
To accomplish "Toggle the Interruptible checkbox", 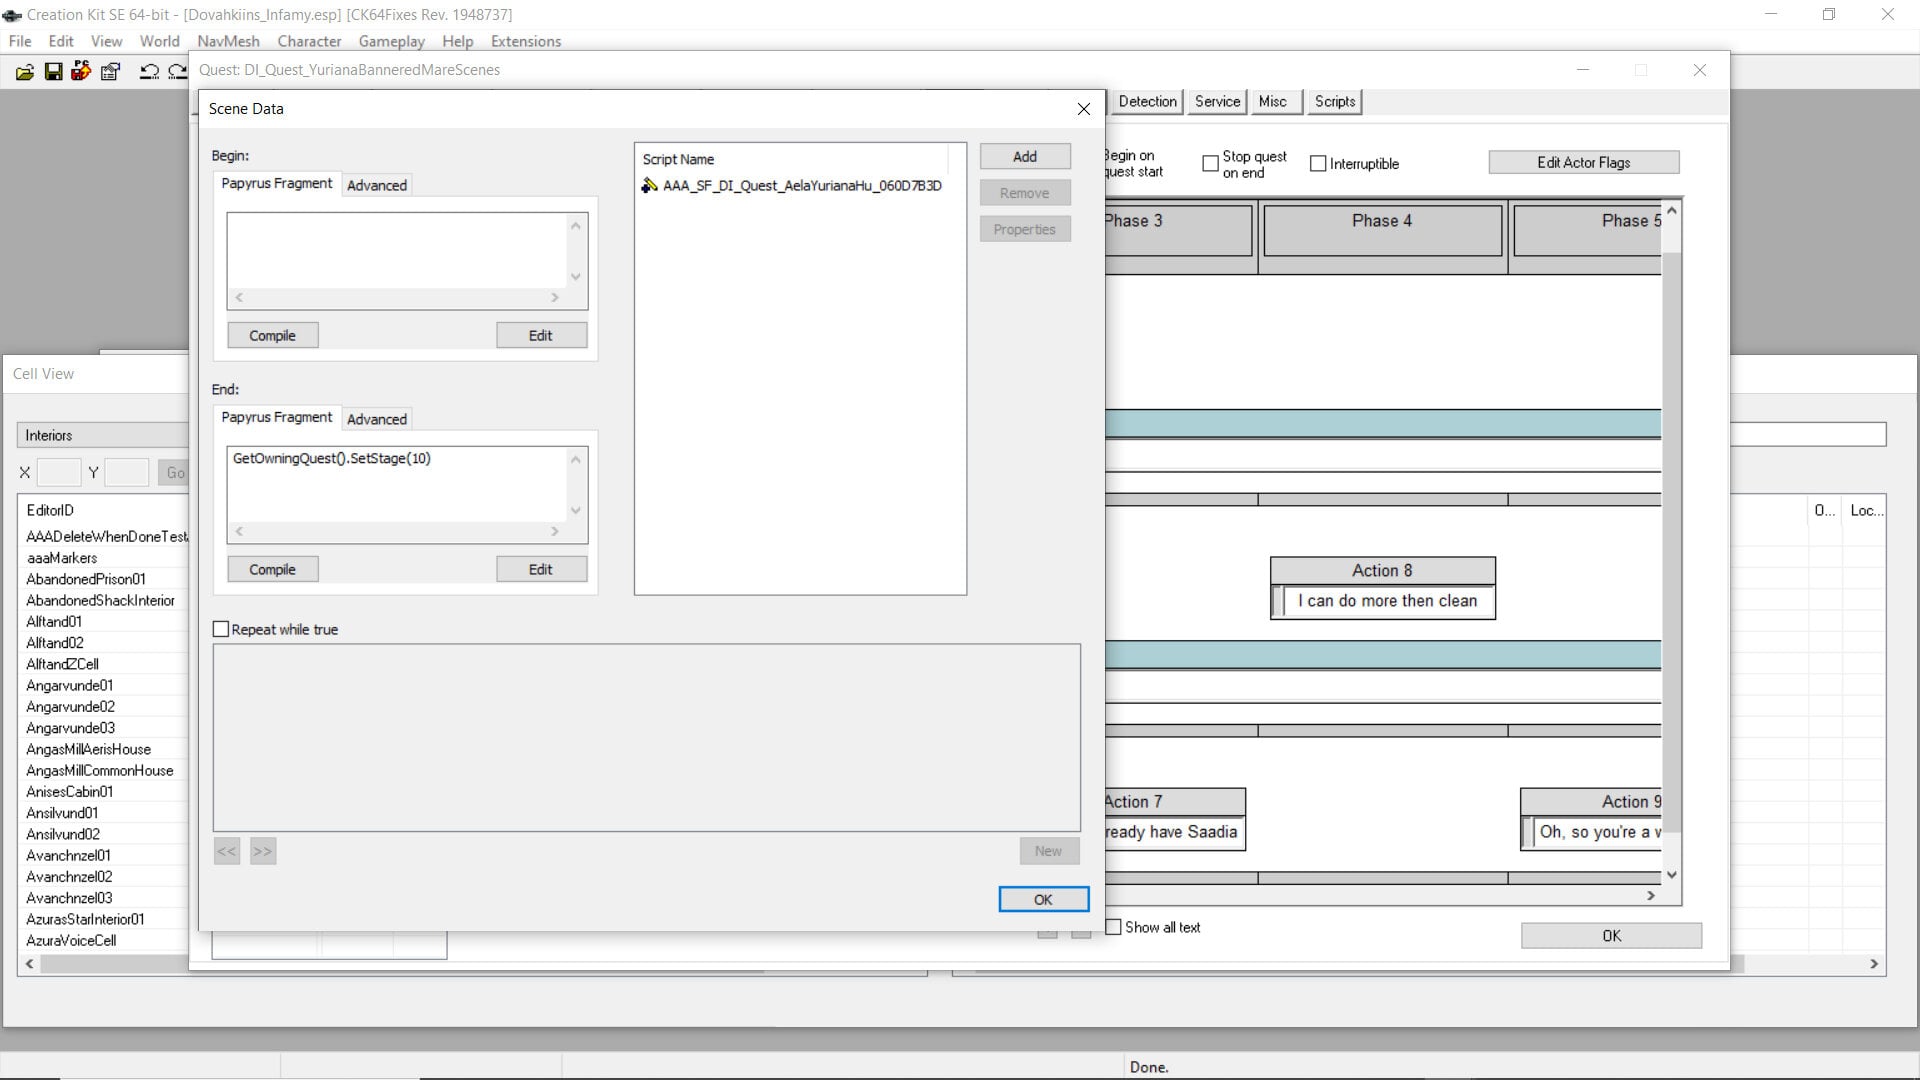I will (x=1318, y=163).
